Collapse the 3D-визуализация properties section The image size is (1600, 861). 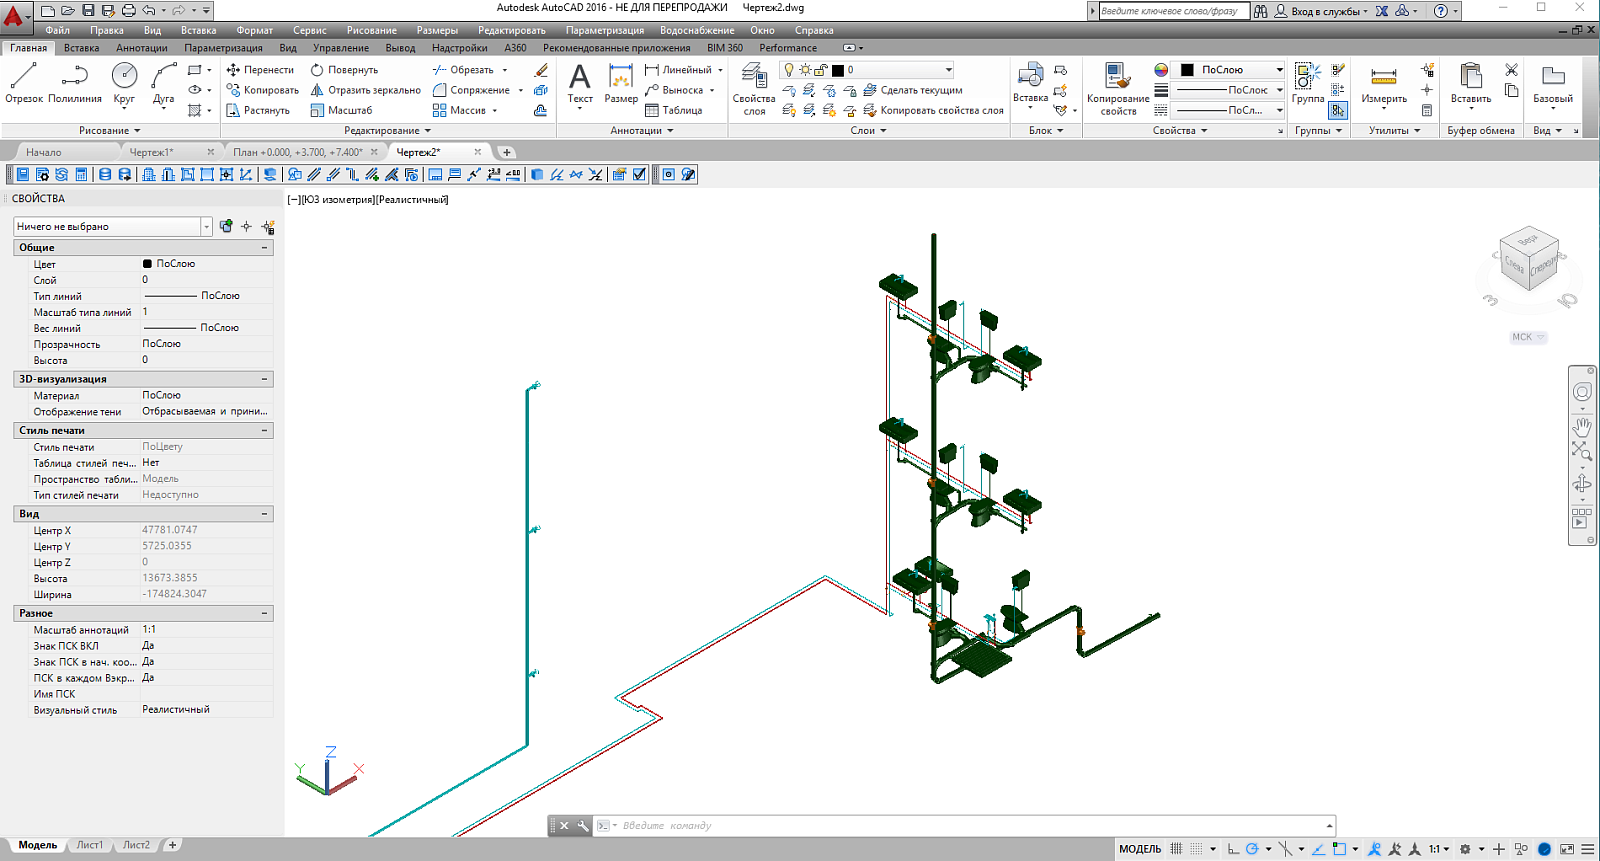[265, 379]
